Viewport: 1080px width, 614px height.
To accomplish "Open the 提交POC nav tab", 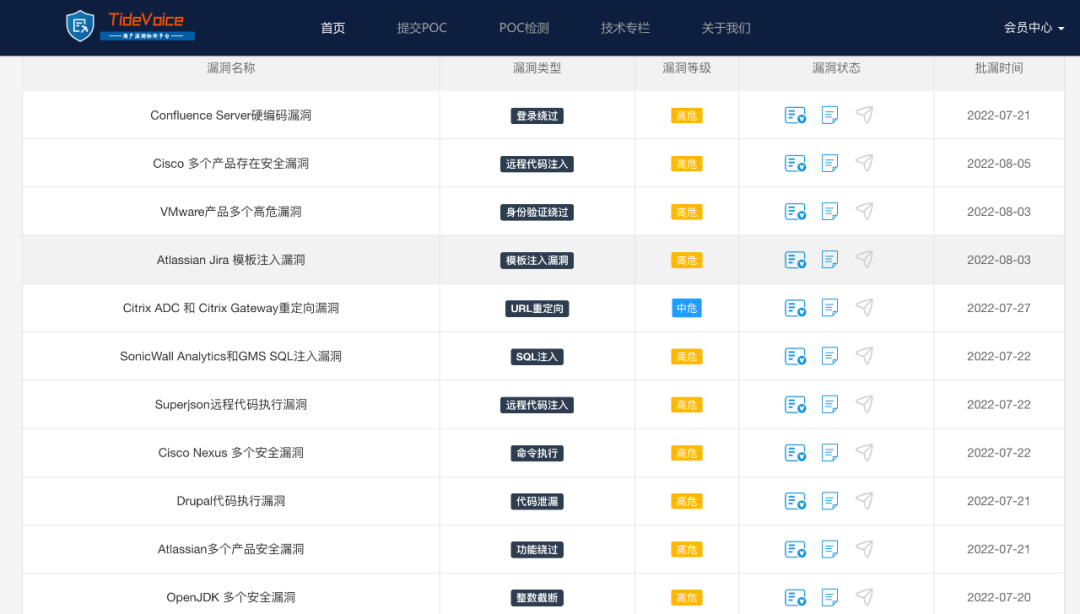I will [422, 28].
